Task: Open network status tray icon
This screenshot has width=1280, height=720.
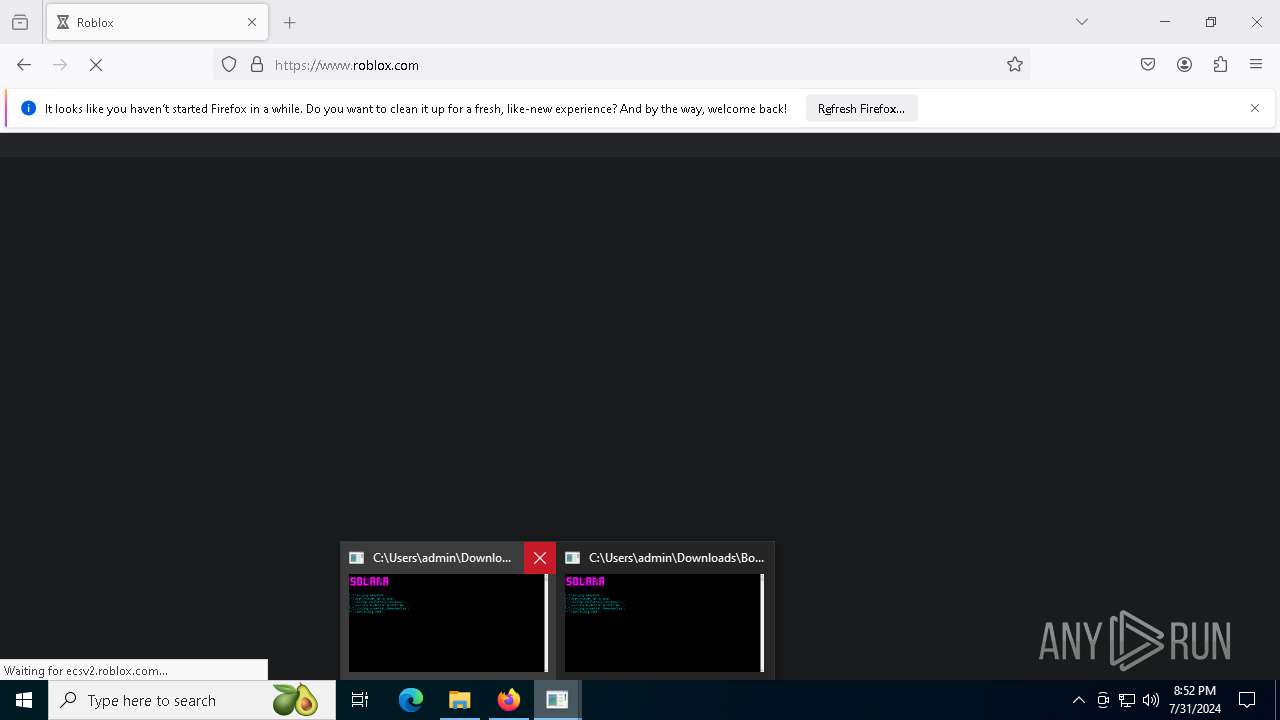Action: (x=1127, y=700)
